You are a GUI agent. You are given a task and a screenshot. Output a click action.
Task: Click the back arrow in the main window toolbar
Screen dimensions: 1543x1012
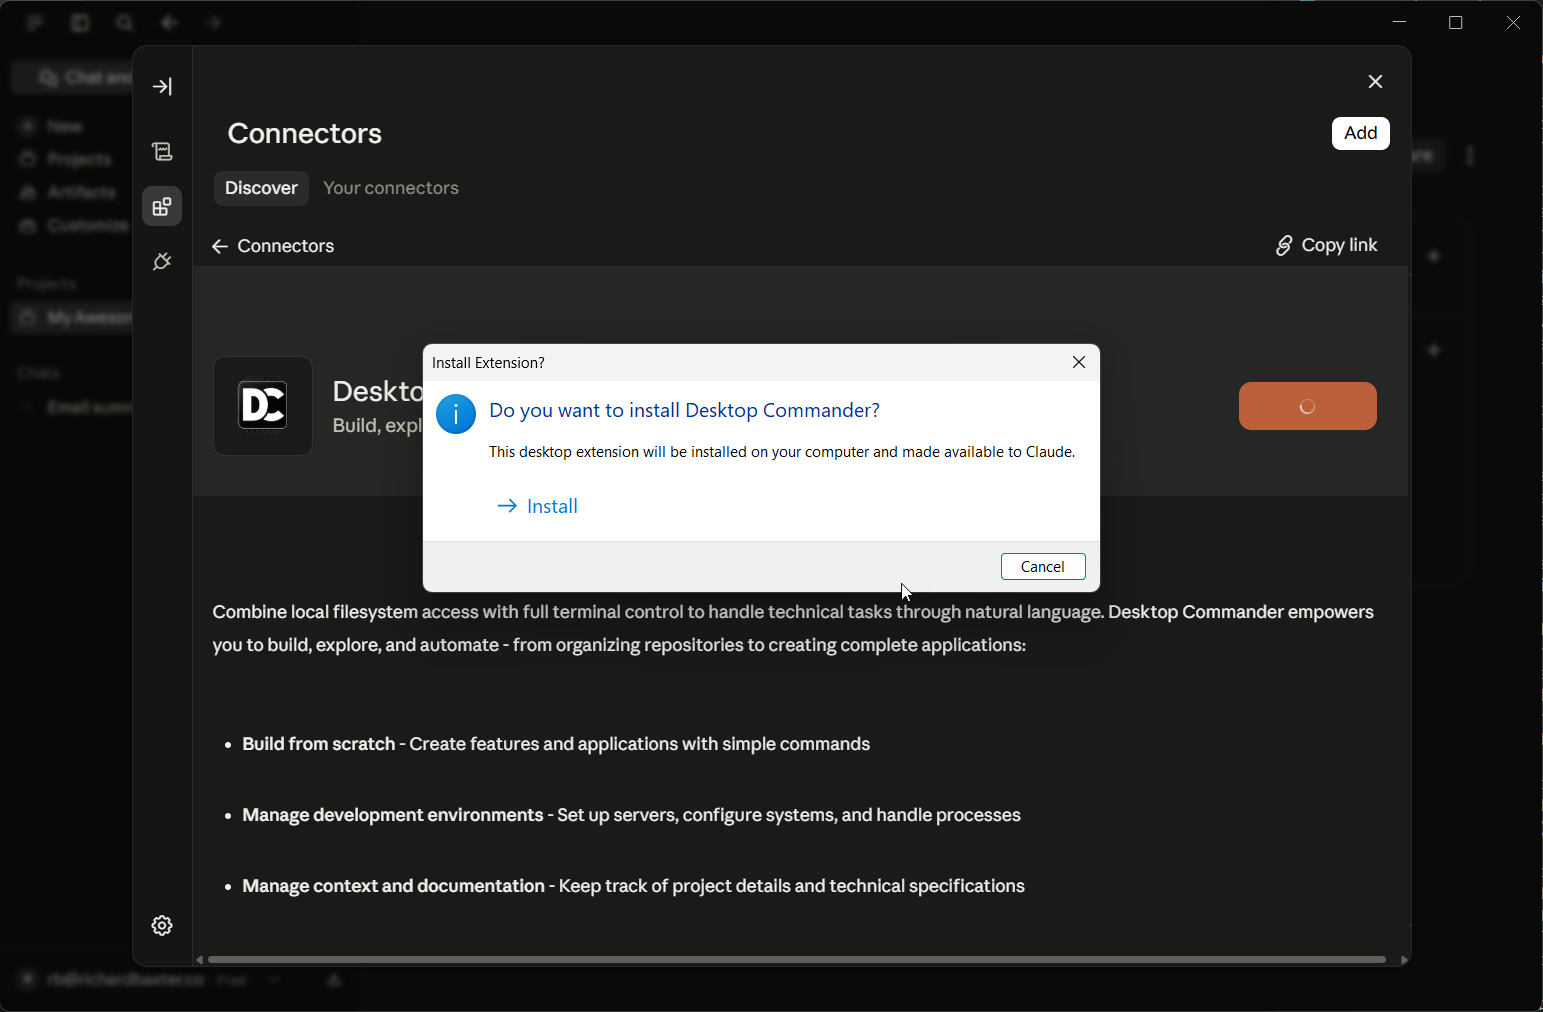tap(169, 23)
